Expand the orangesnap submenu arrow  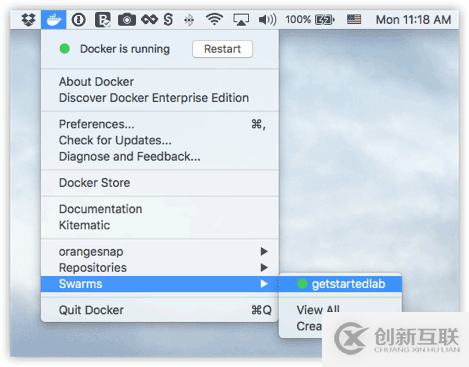click(264, 251)
